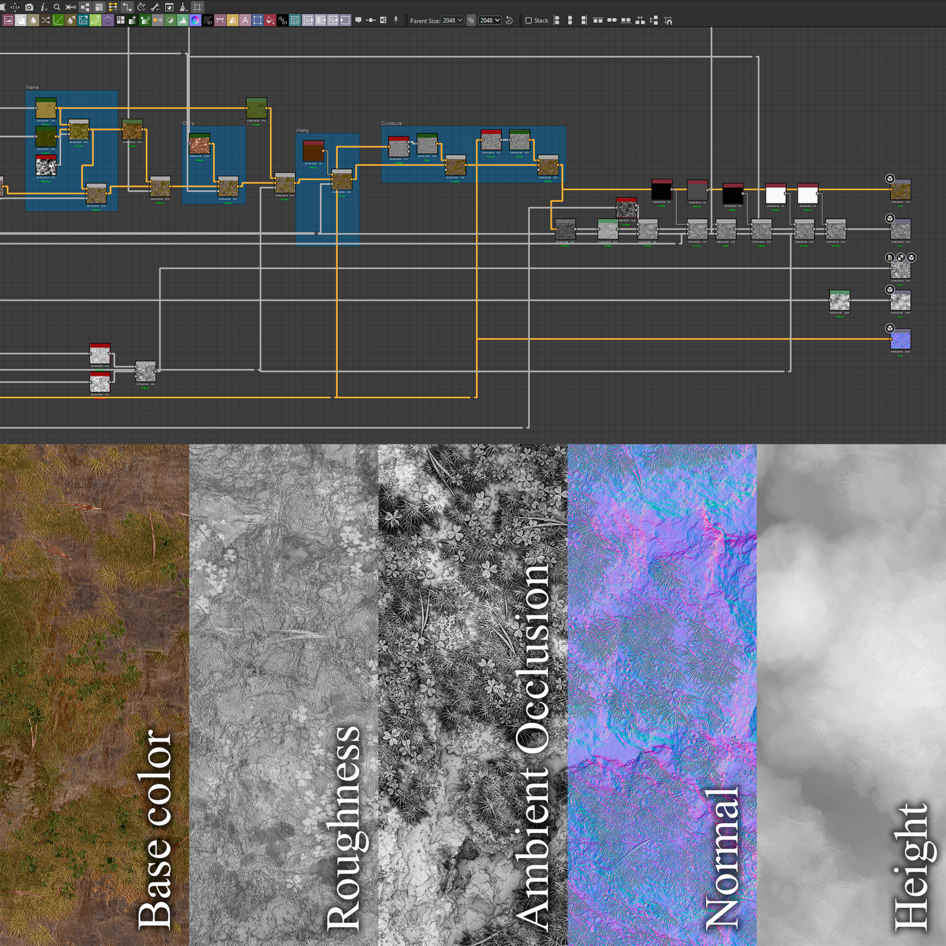This screenshot has height=946, width=946.
Task: Select the Base color output node thumbnail
Action: tap(901, 191)
